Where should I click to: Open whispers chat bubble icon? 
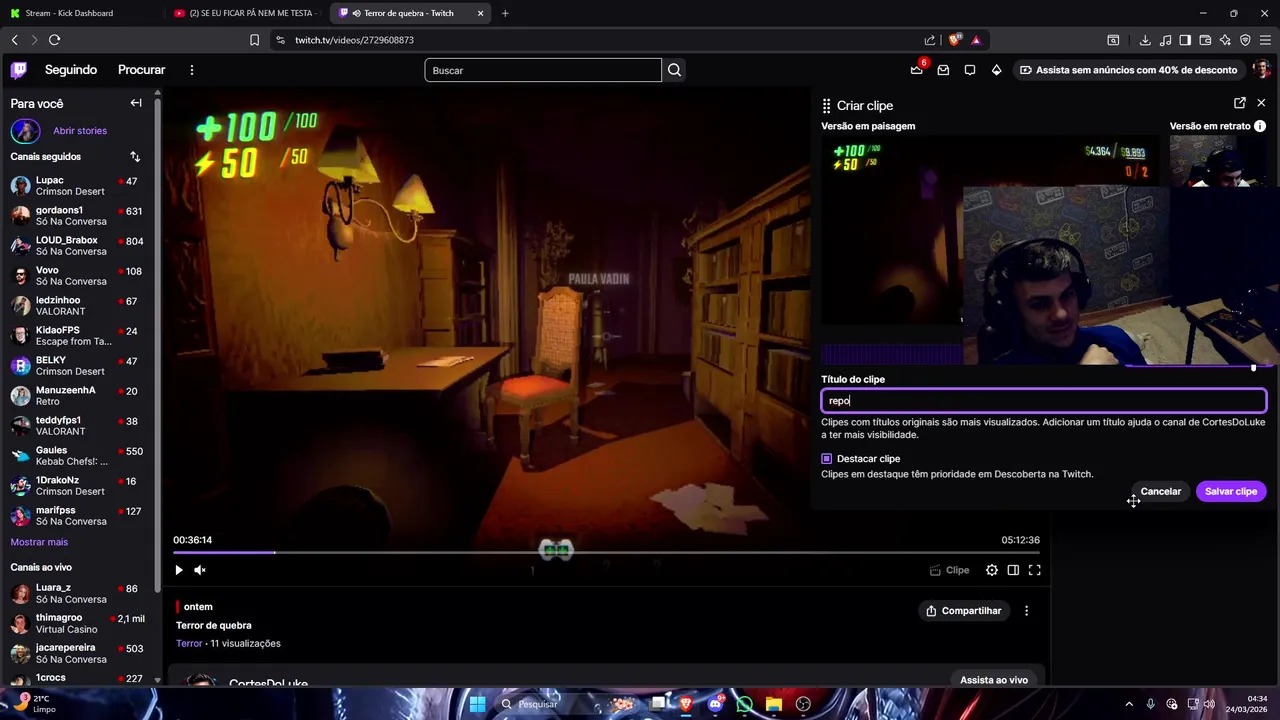tap(970, 70)
